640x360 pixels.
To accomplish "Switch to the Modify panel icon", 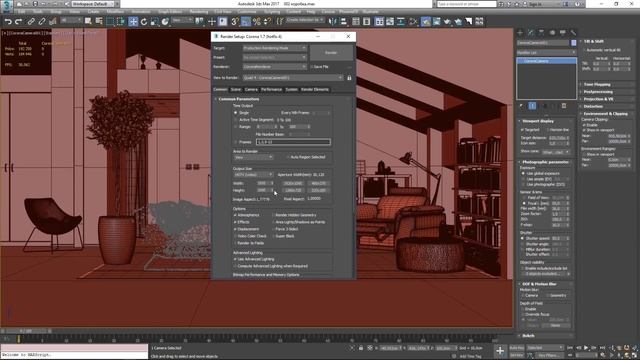I will coord(531,32).
